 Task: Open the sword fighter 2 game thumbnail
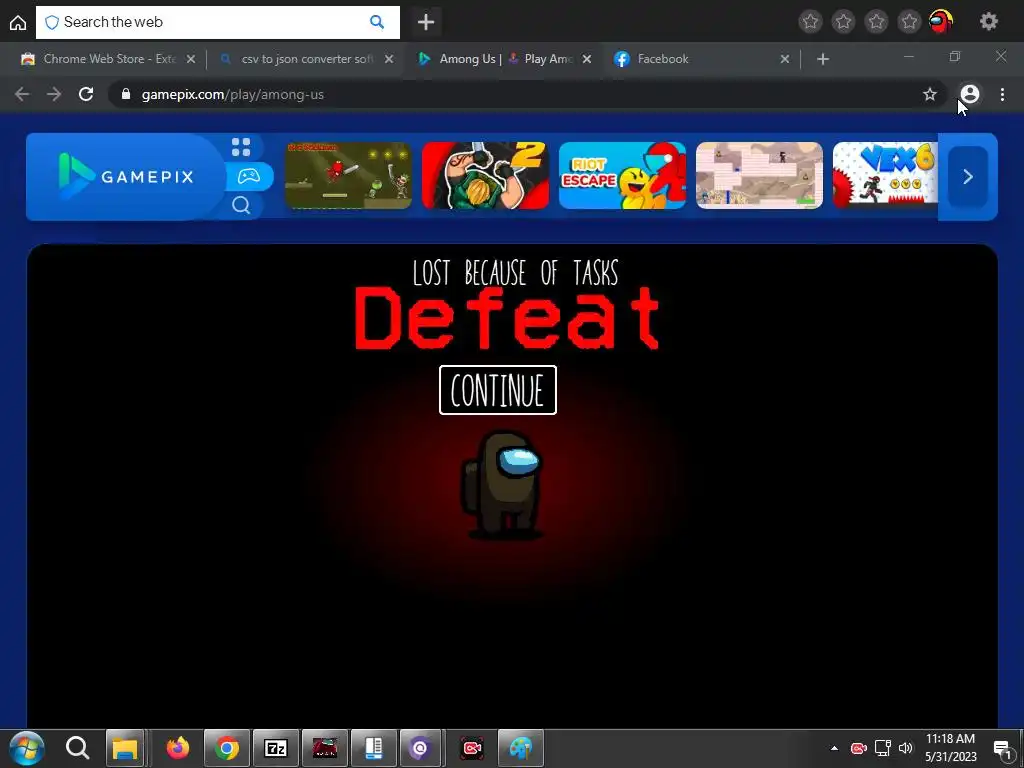[485, 176]
